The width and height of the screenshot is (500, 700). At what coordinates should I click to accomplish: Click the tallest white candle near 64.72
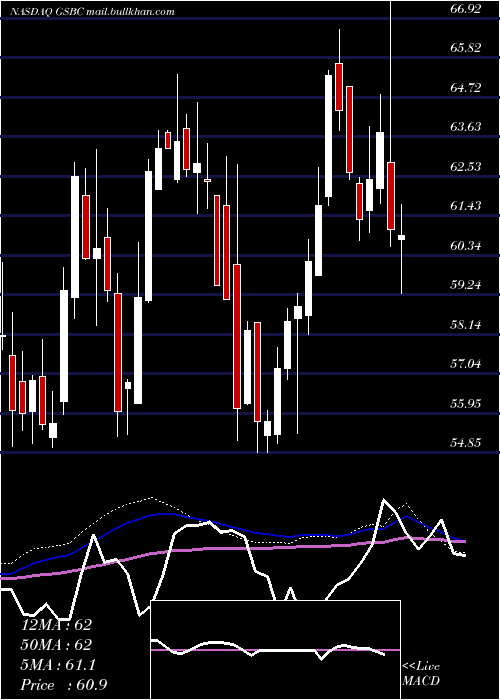(x=329, y=136)
